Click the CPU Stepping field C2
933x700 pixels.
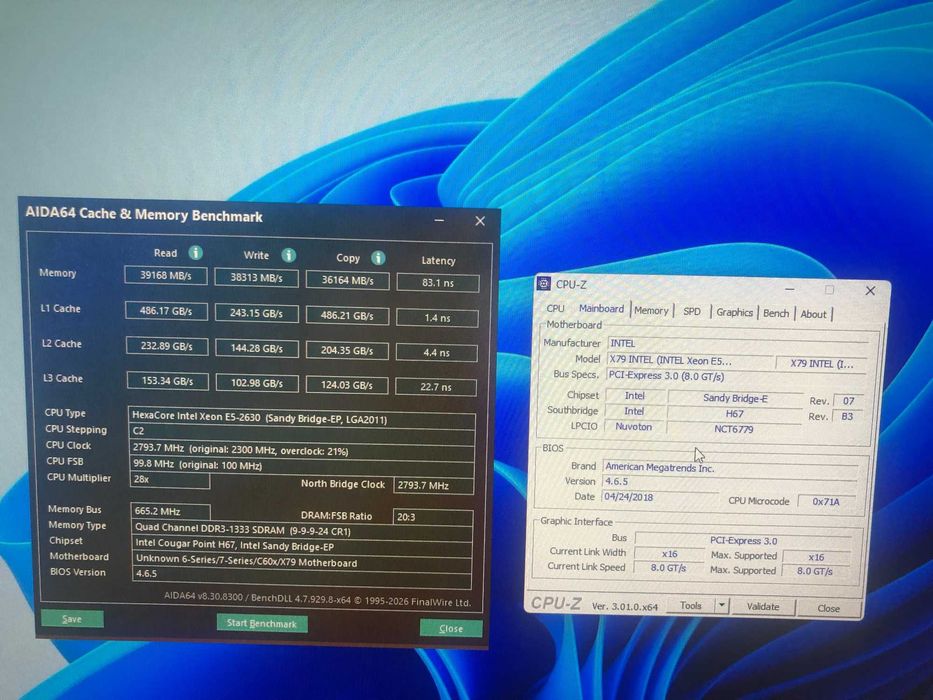(x=302, y=434)
